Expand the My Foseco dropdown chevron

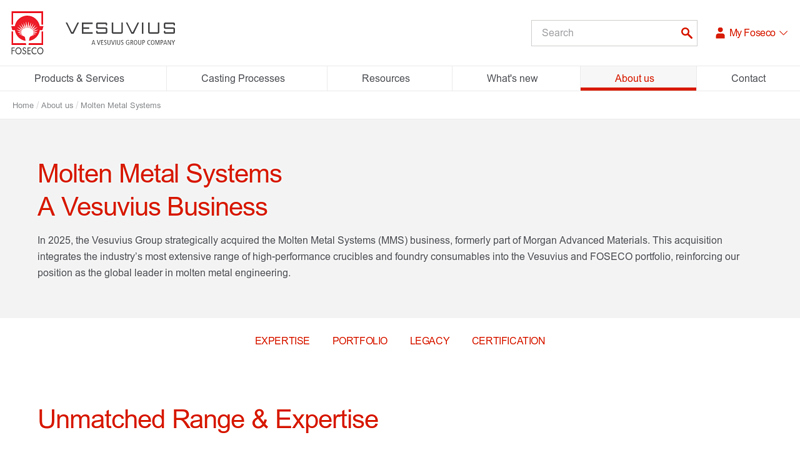click(x=783, y=33)
